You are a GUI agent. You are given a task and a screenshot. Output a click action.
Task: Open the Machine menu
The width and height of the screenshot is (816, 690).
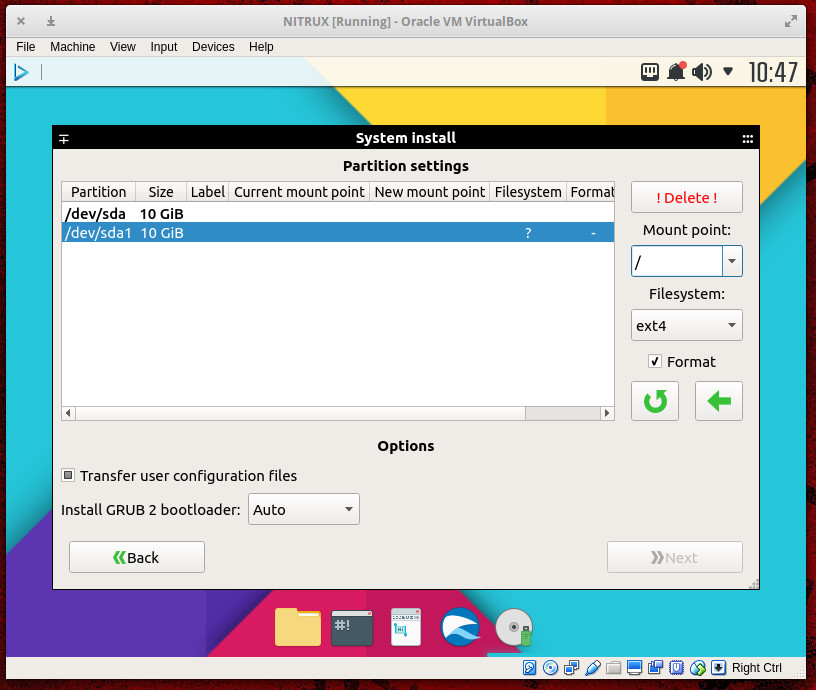tap(72, 47)
